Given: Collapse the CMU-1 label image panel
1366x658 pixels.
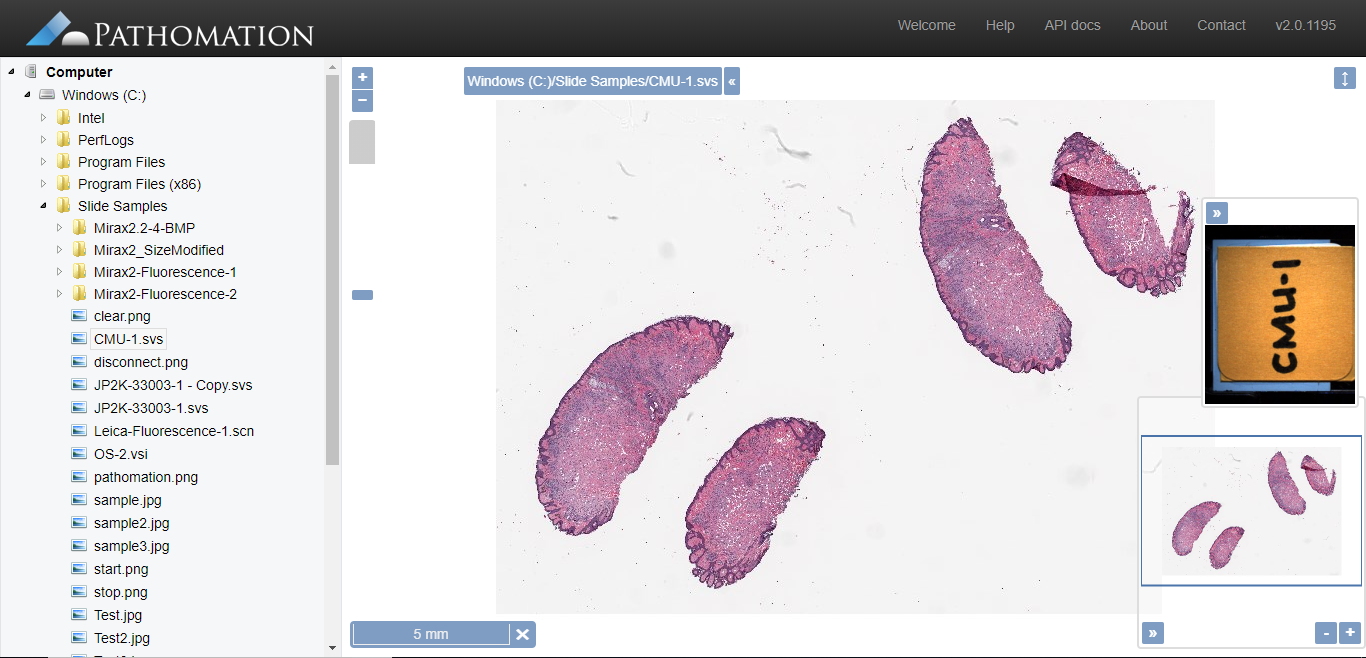Looking at the screenshot, I should click(1216, 213).
